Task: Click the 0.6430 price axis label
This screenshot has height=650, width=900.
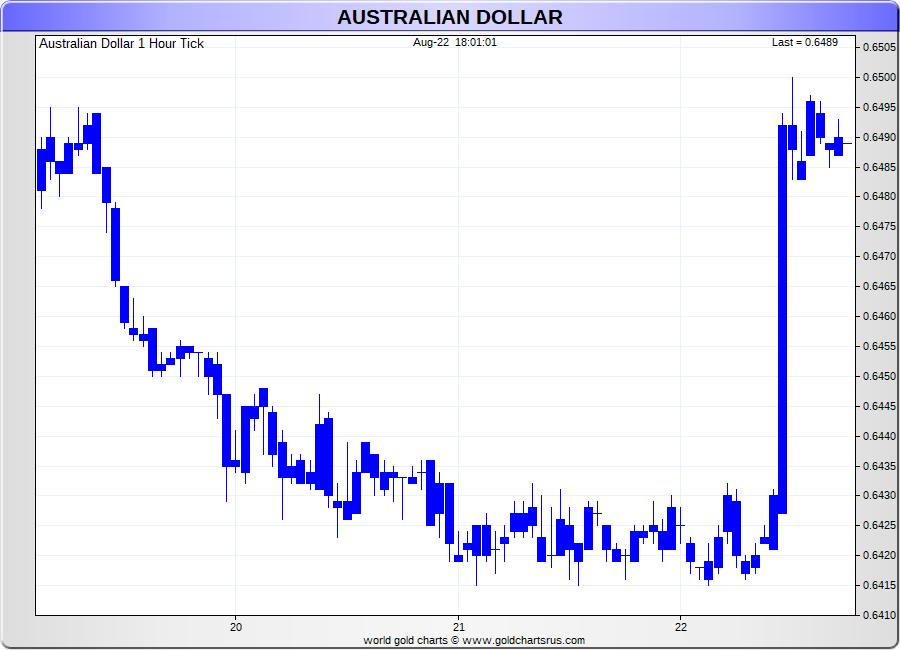Action: point(879,495)
